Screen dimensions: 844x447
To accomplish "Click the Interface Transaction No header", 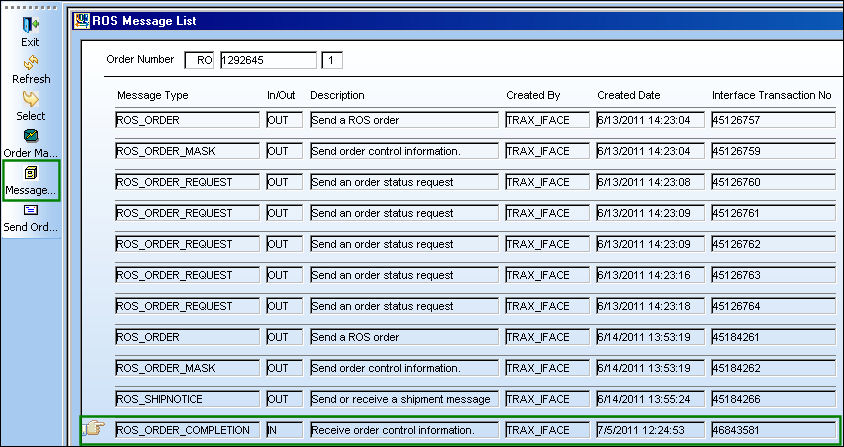I will click(772, 95).
